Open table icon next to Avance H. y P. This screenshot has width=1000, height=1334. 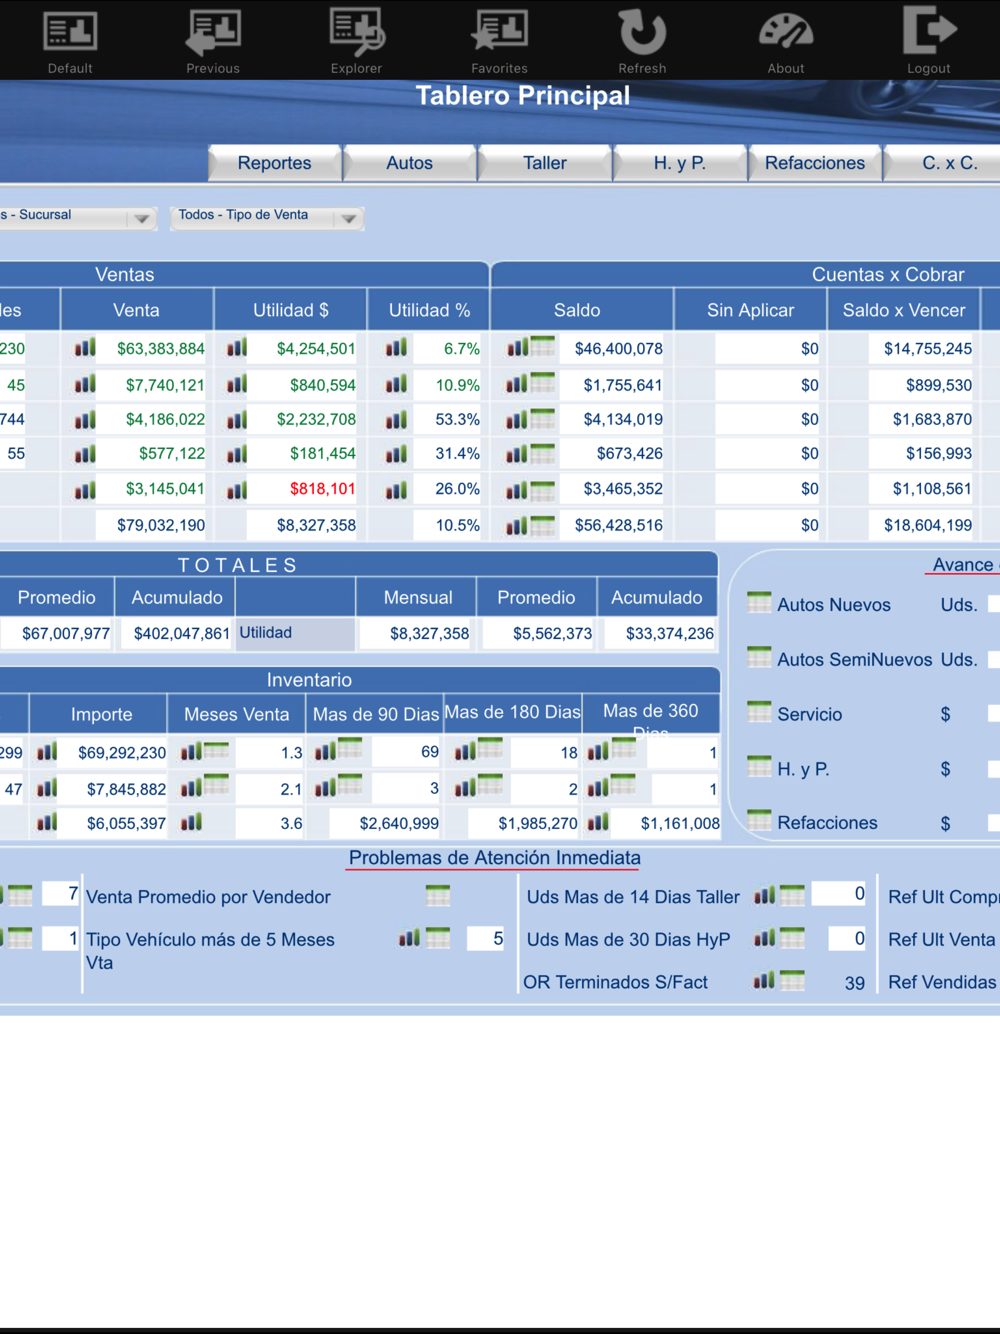click(x=760, y=766)
